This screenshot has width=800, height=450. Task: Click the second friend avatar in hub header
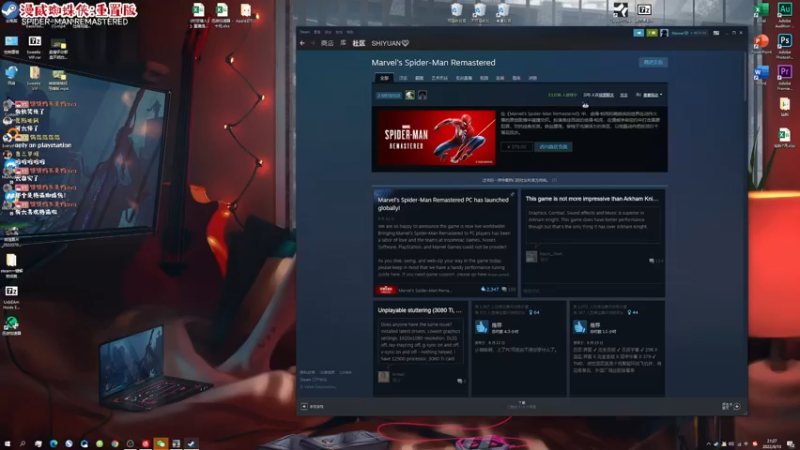pyautogui.click(x=422, y=95)
